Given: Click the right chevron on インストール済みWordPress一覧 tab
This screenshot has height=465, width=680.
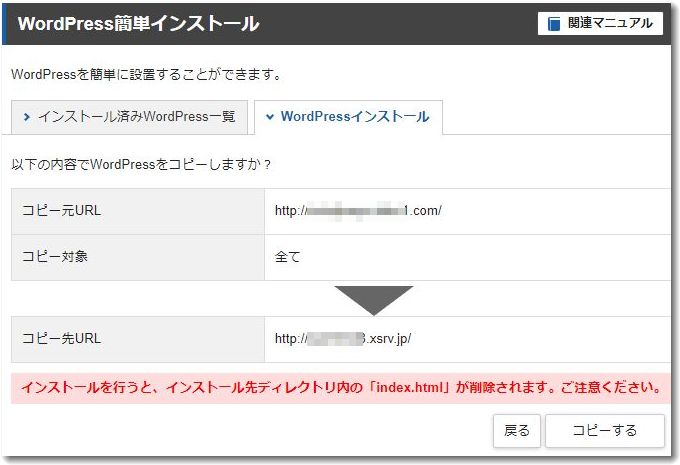Looking at the screenshot, I should [27, 117].
